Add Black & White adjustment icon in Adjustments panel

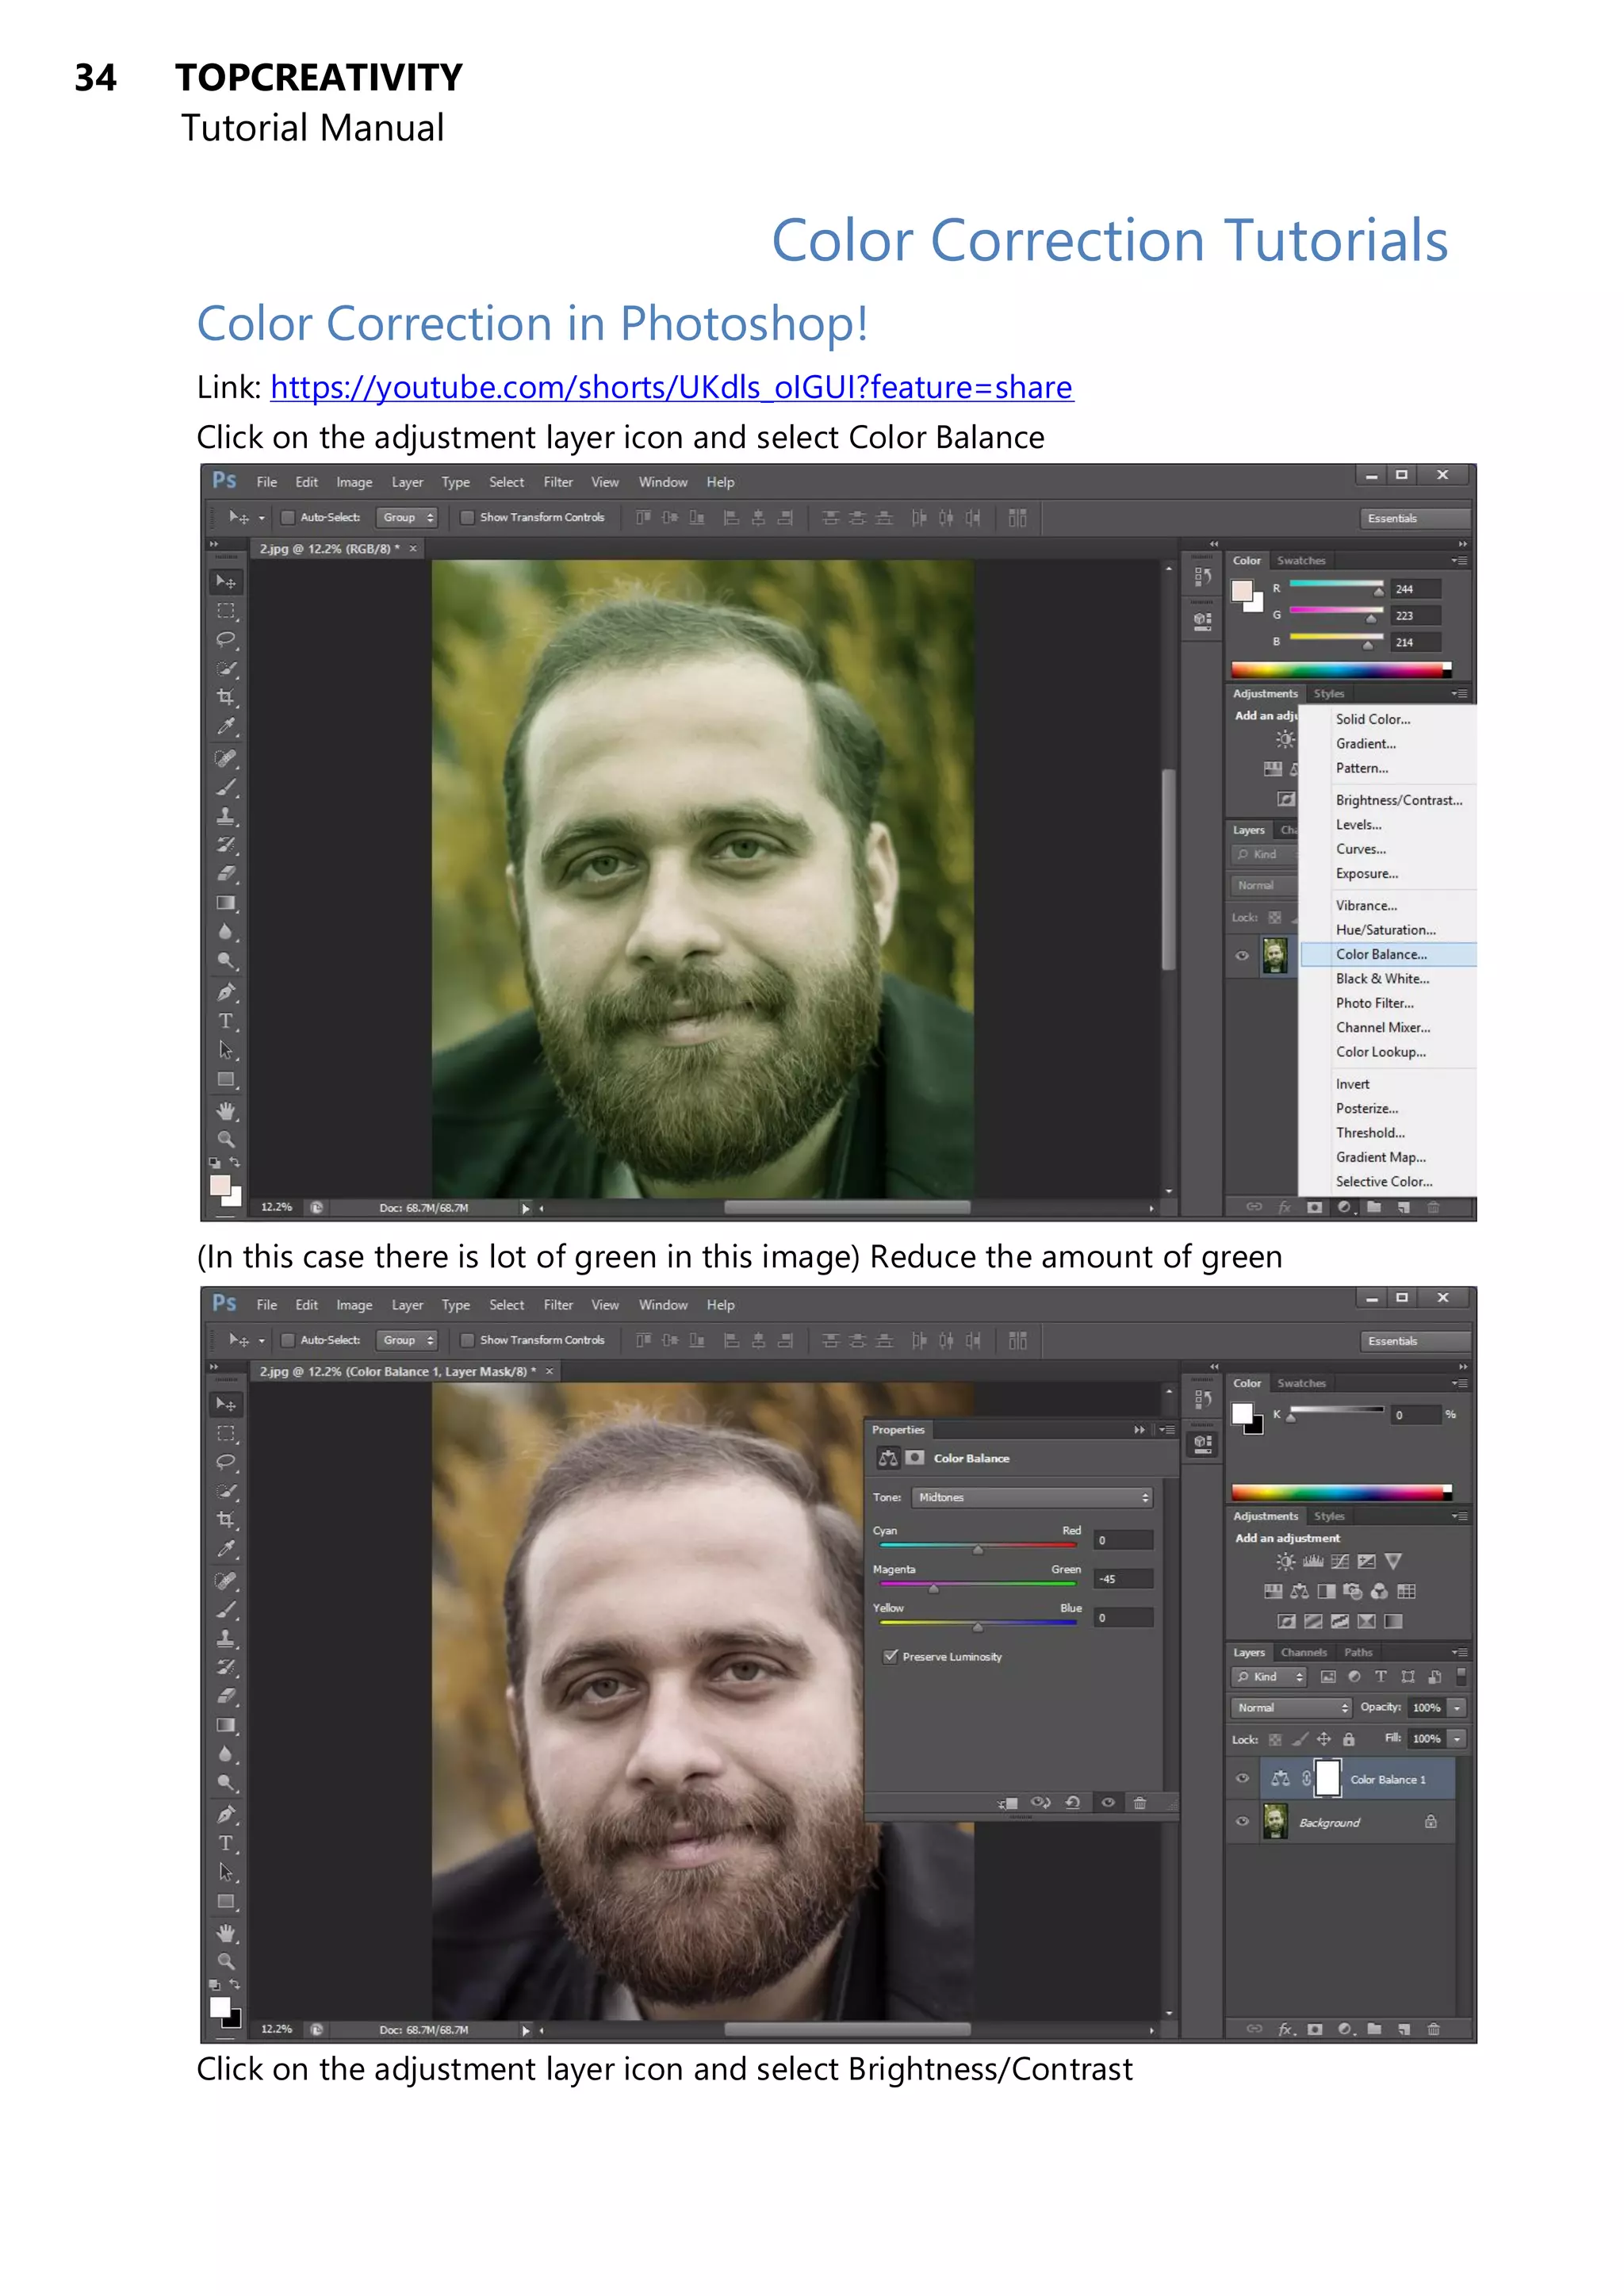pyautogui.click(x=1326, y=1591)
